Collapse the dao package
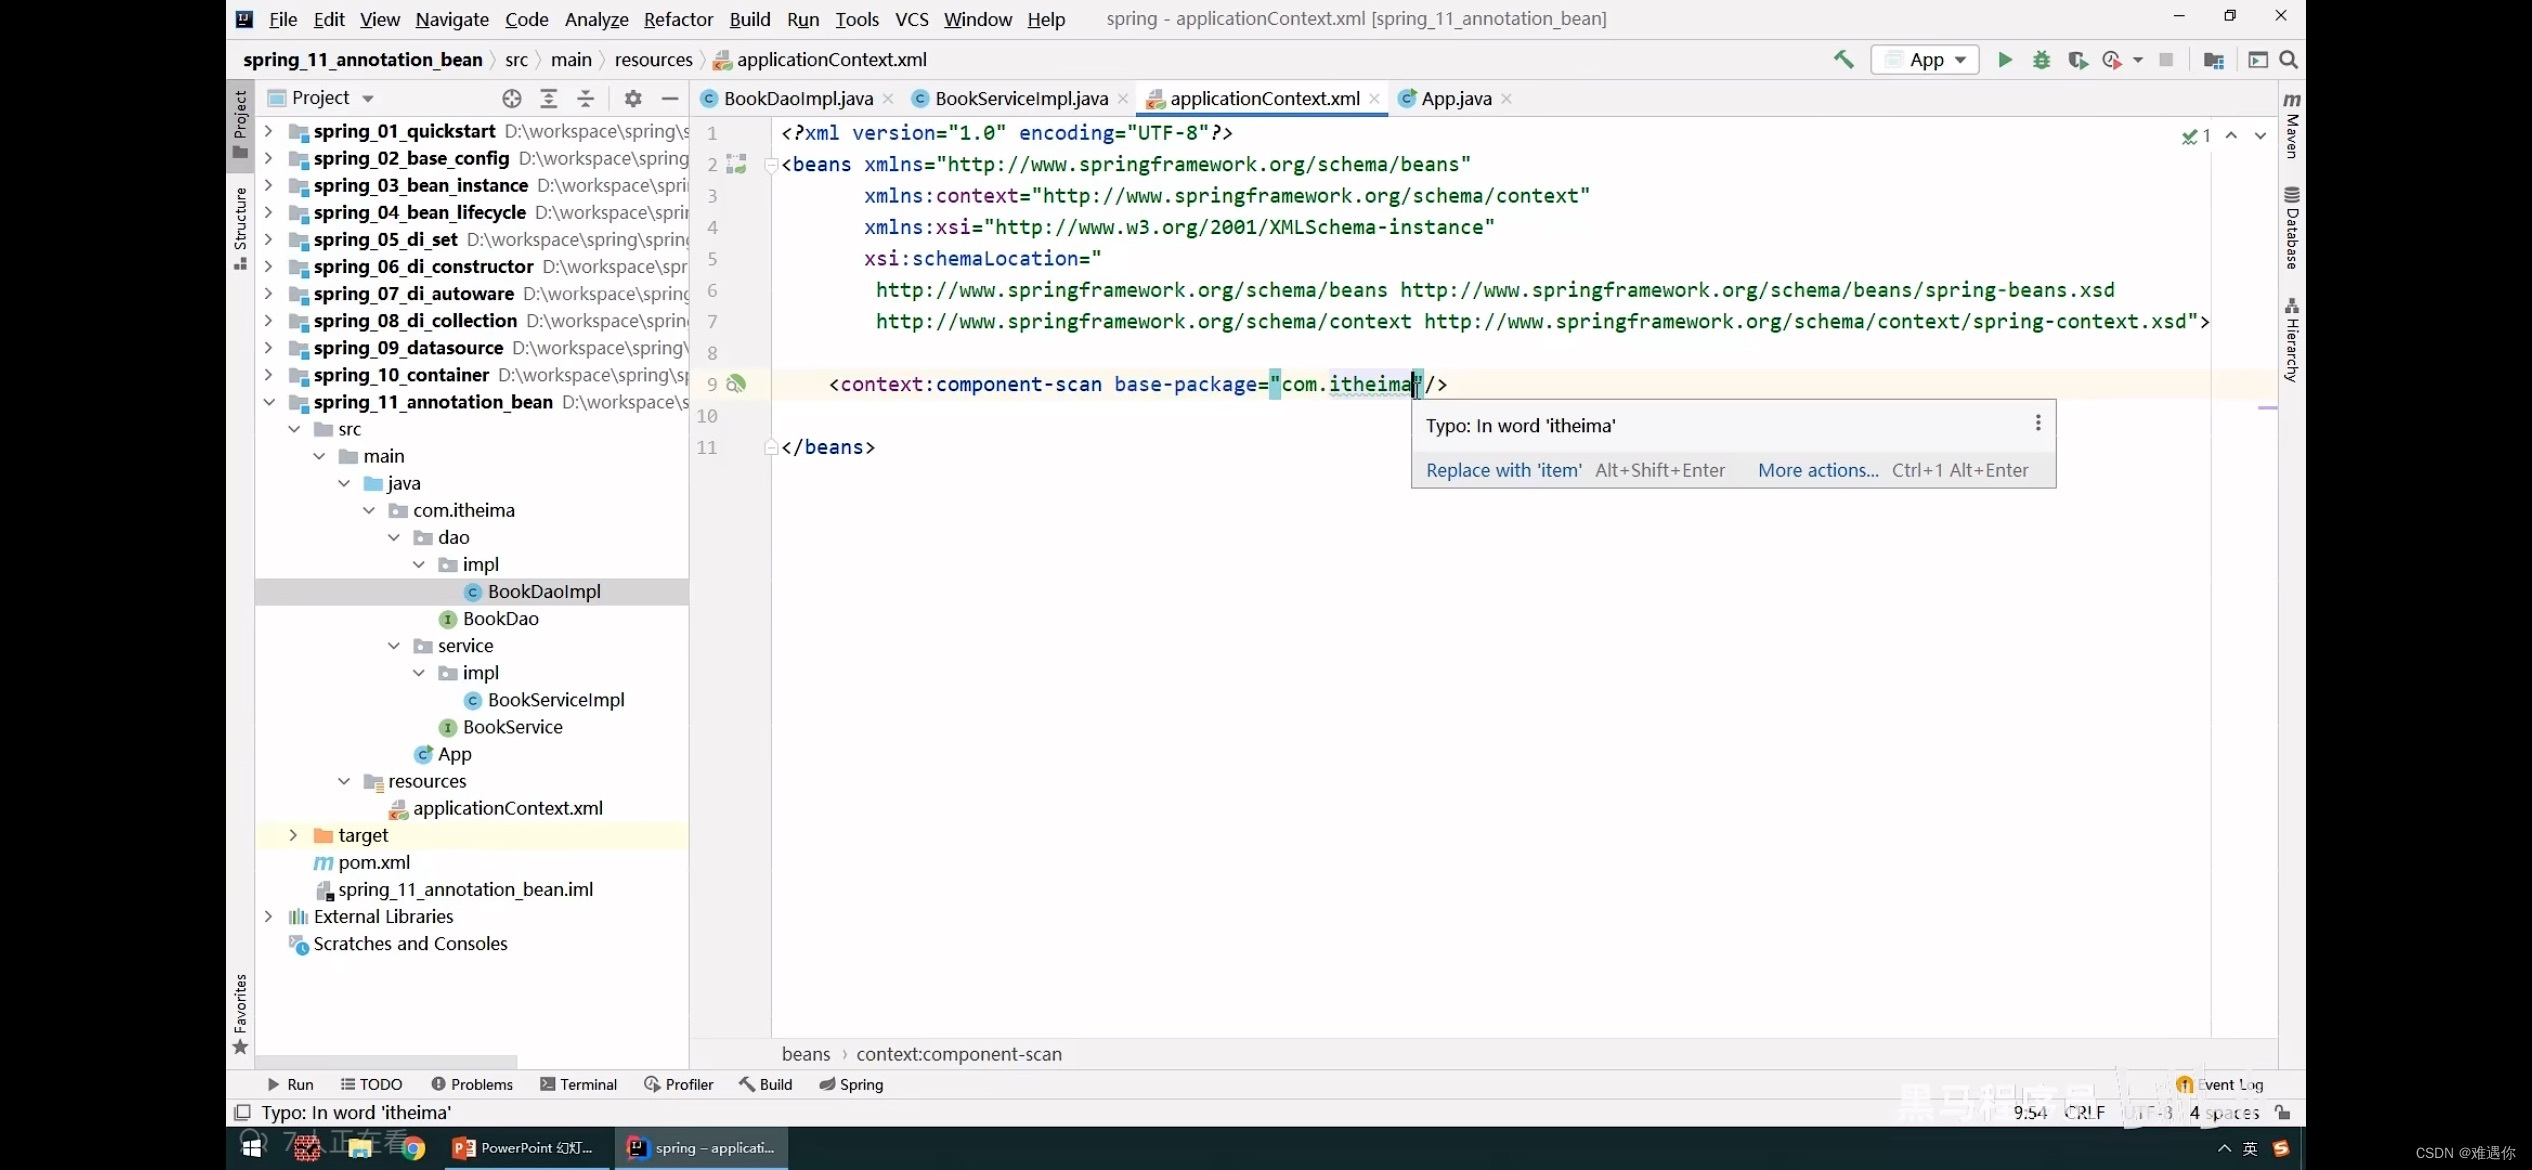This screenshot has height=1170, width=2532. click(x=393, y=537)
